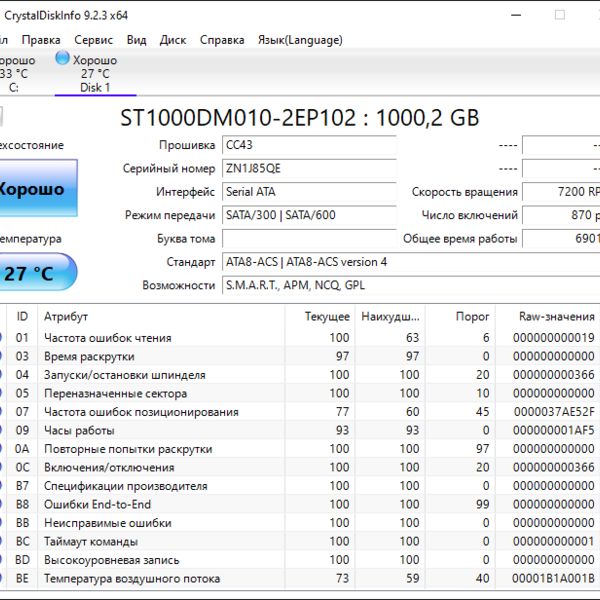Screen dimensions: 600x600
Task: Click the Стандарт field ATA8-ACS
Action: pos(411,262)
